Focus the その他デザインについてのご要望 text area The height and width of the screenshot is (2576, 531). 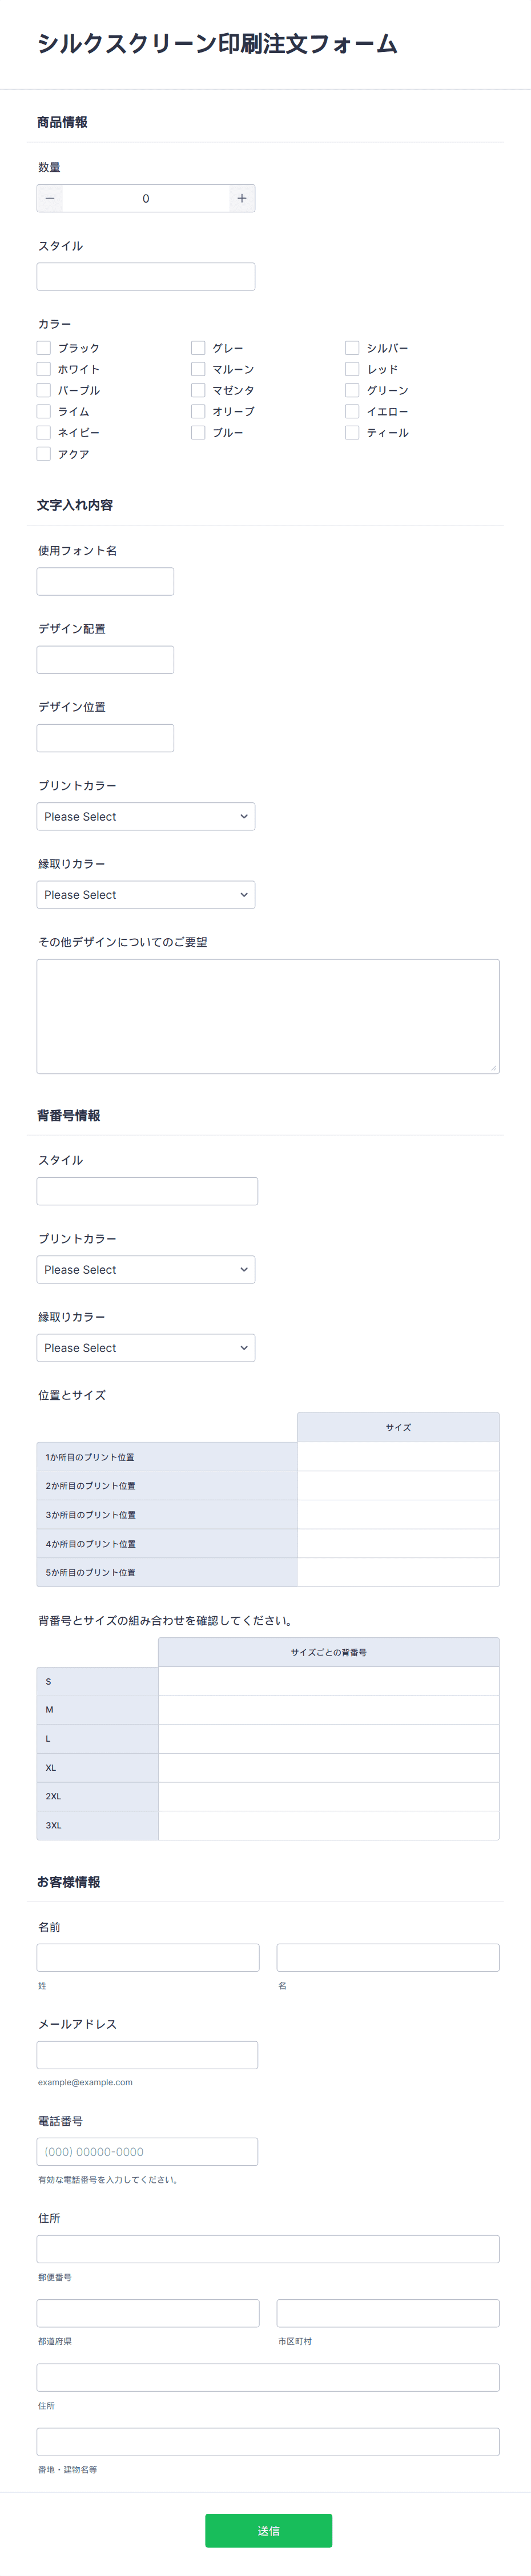[267, 1016]
